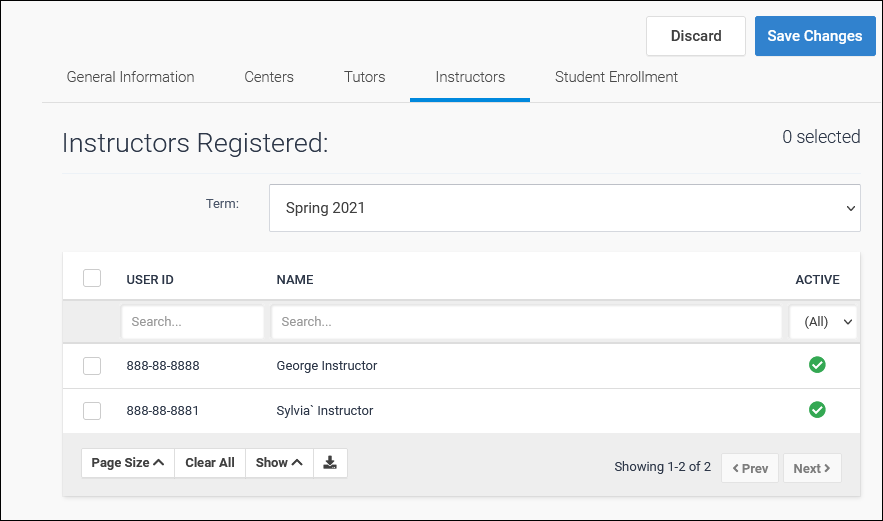Click the Next page button
Screen dimensions: 883x521
(x=811, y=468)
